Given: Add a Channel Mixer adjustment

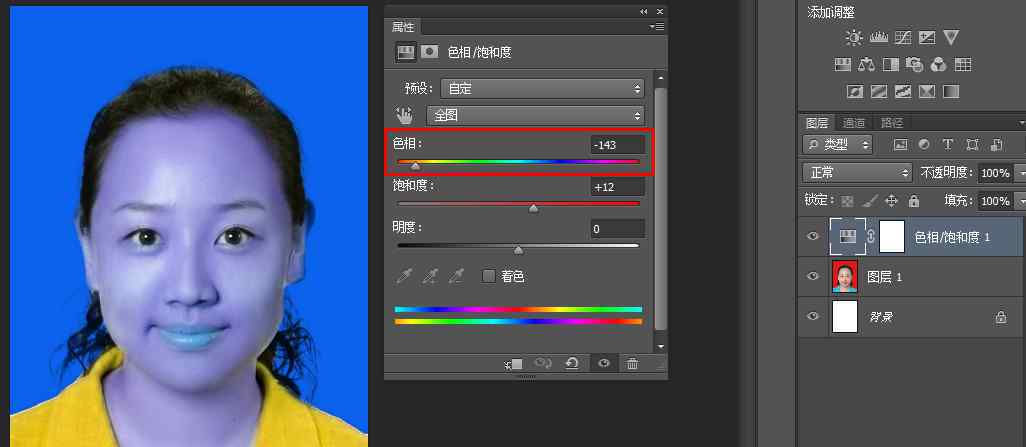Looking at the screenshot, I should [938, 64].
